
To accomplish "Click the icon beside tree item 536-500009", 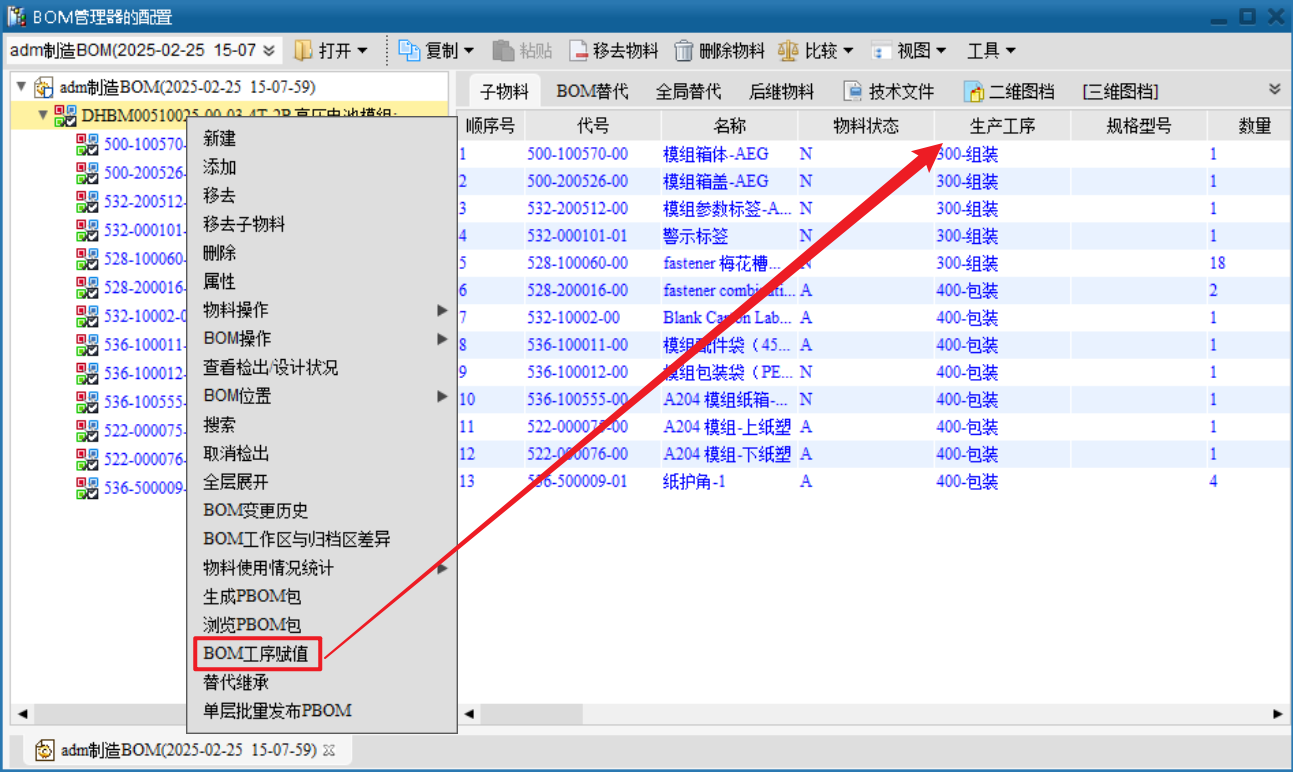I will 87,488.
